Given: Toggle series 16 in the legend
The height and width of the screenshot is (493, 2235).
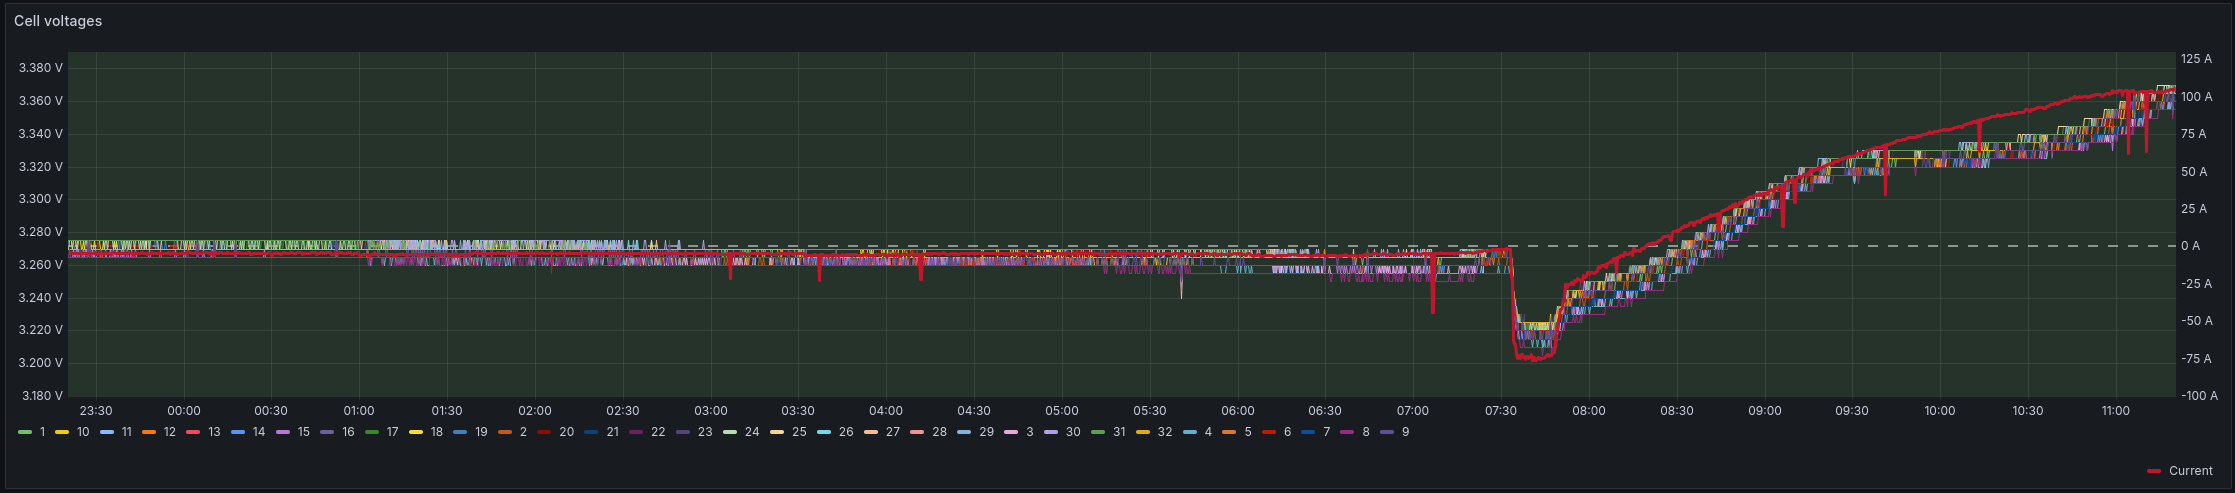Looking at the screenshot, I should pos(348,432).
